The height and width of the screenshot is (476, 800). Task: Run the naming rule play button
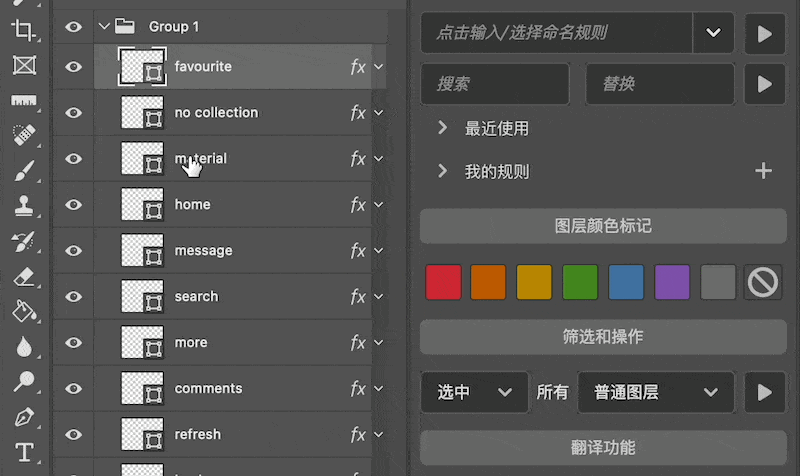coord(764,34)
